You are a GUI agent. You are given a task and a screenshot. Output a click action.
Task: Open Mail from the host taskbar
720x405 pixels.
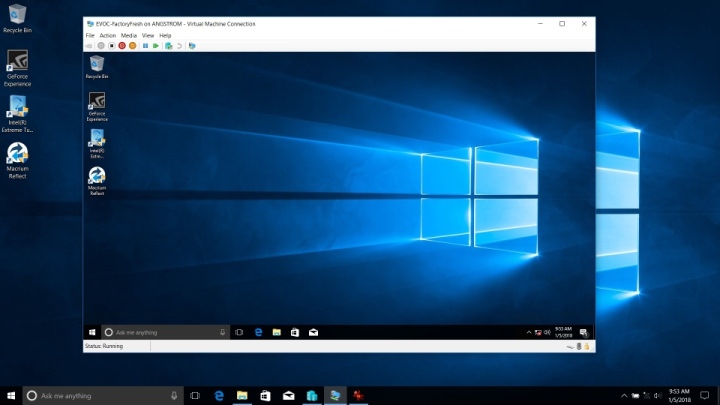click(288, 395)
